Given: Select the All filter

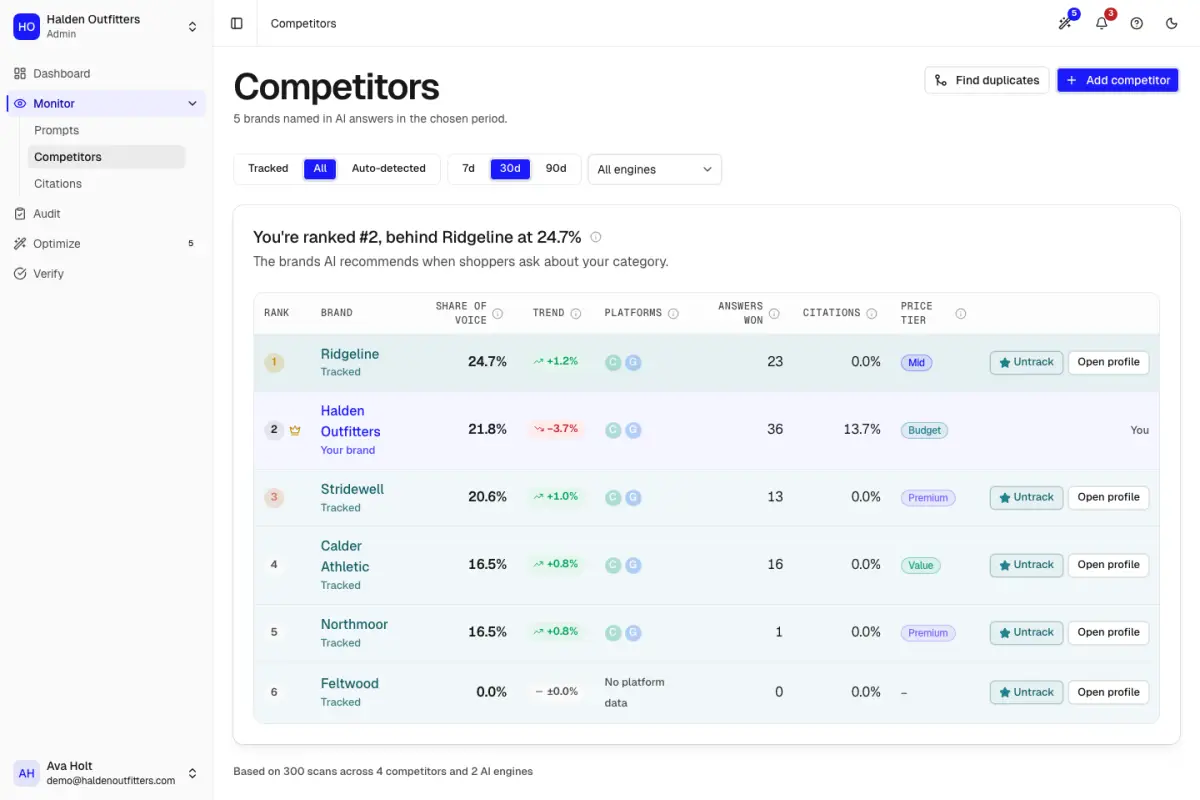Looking at the screenshot, I should pos(320,168).
